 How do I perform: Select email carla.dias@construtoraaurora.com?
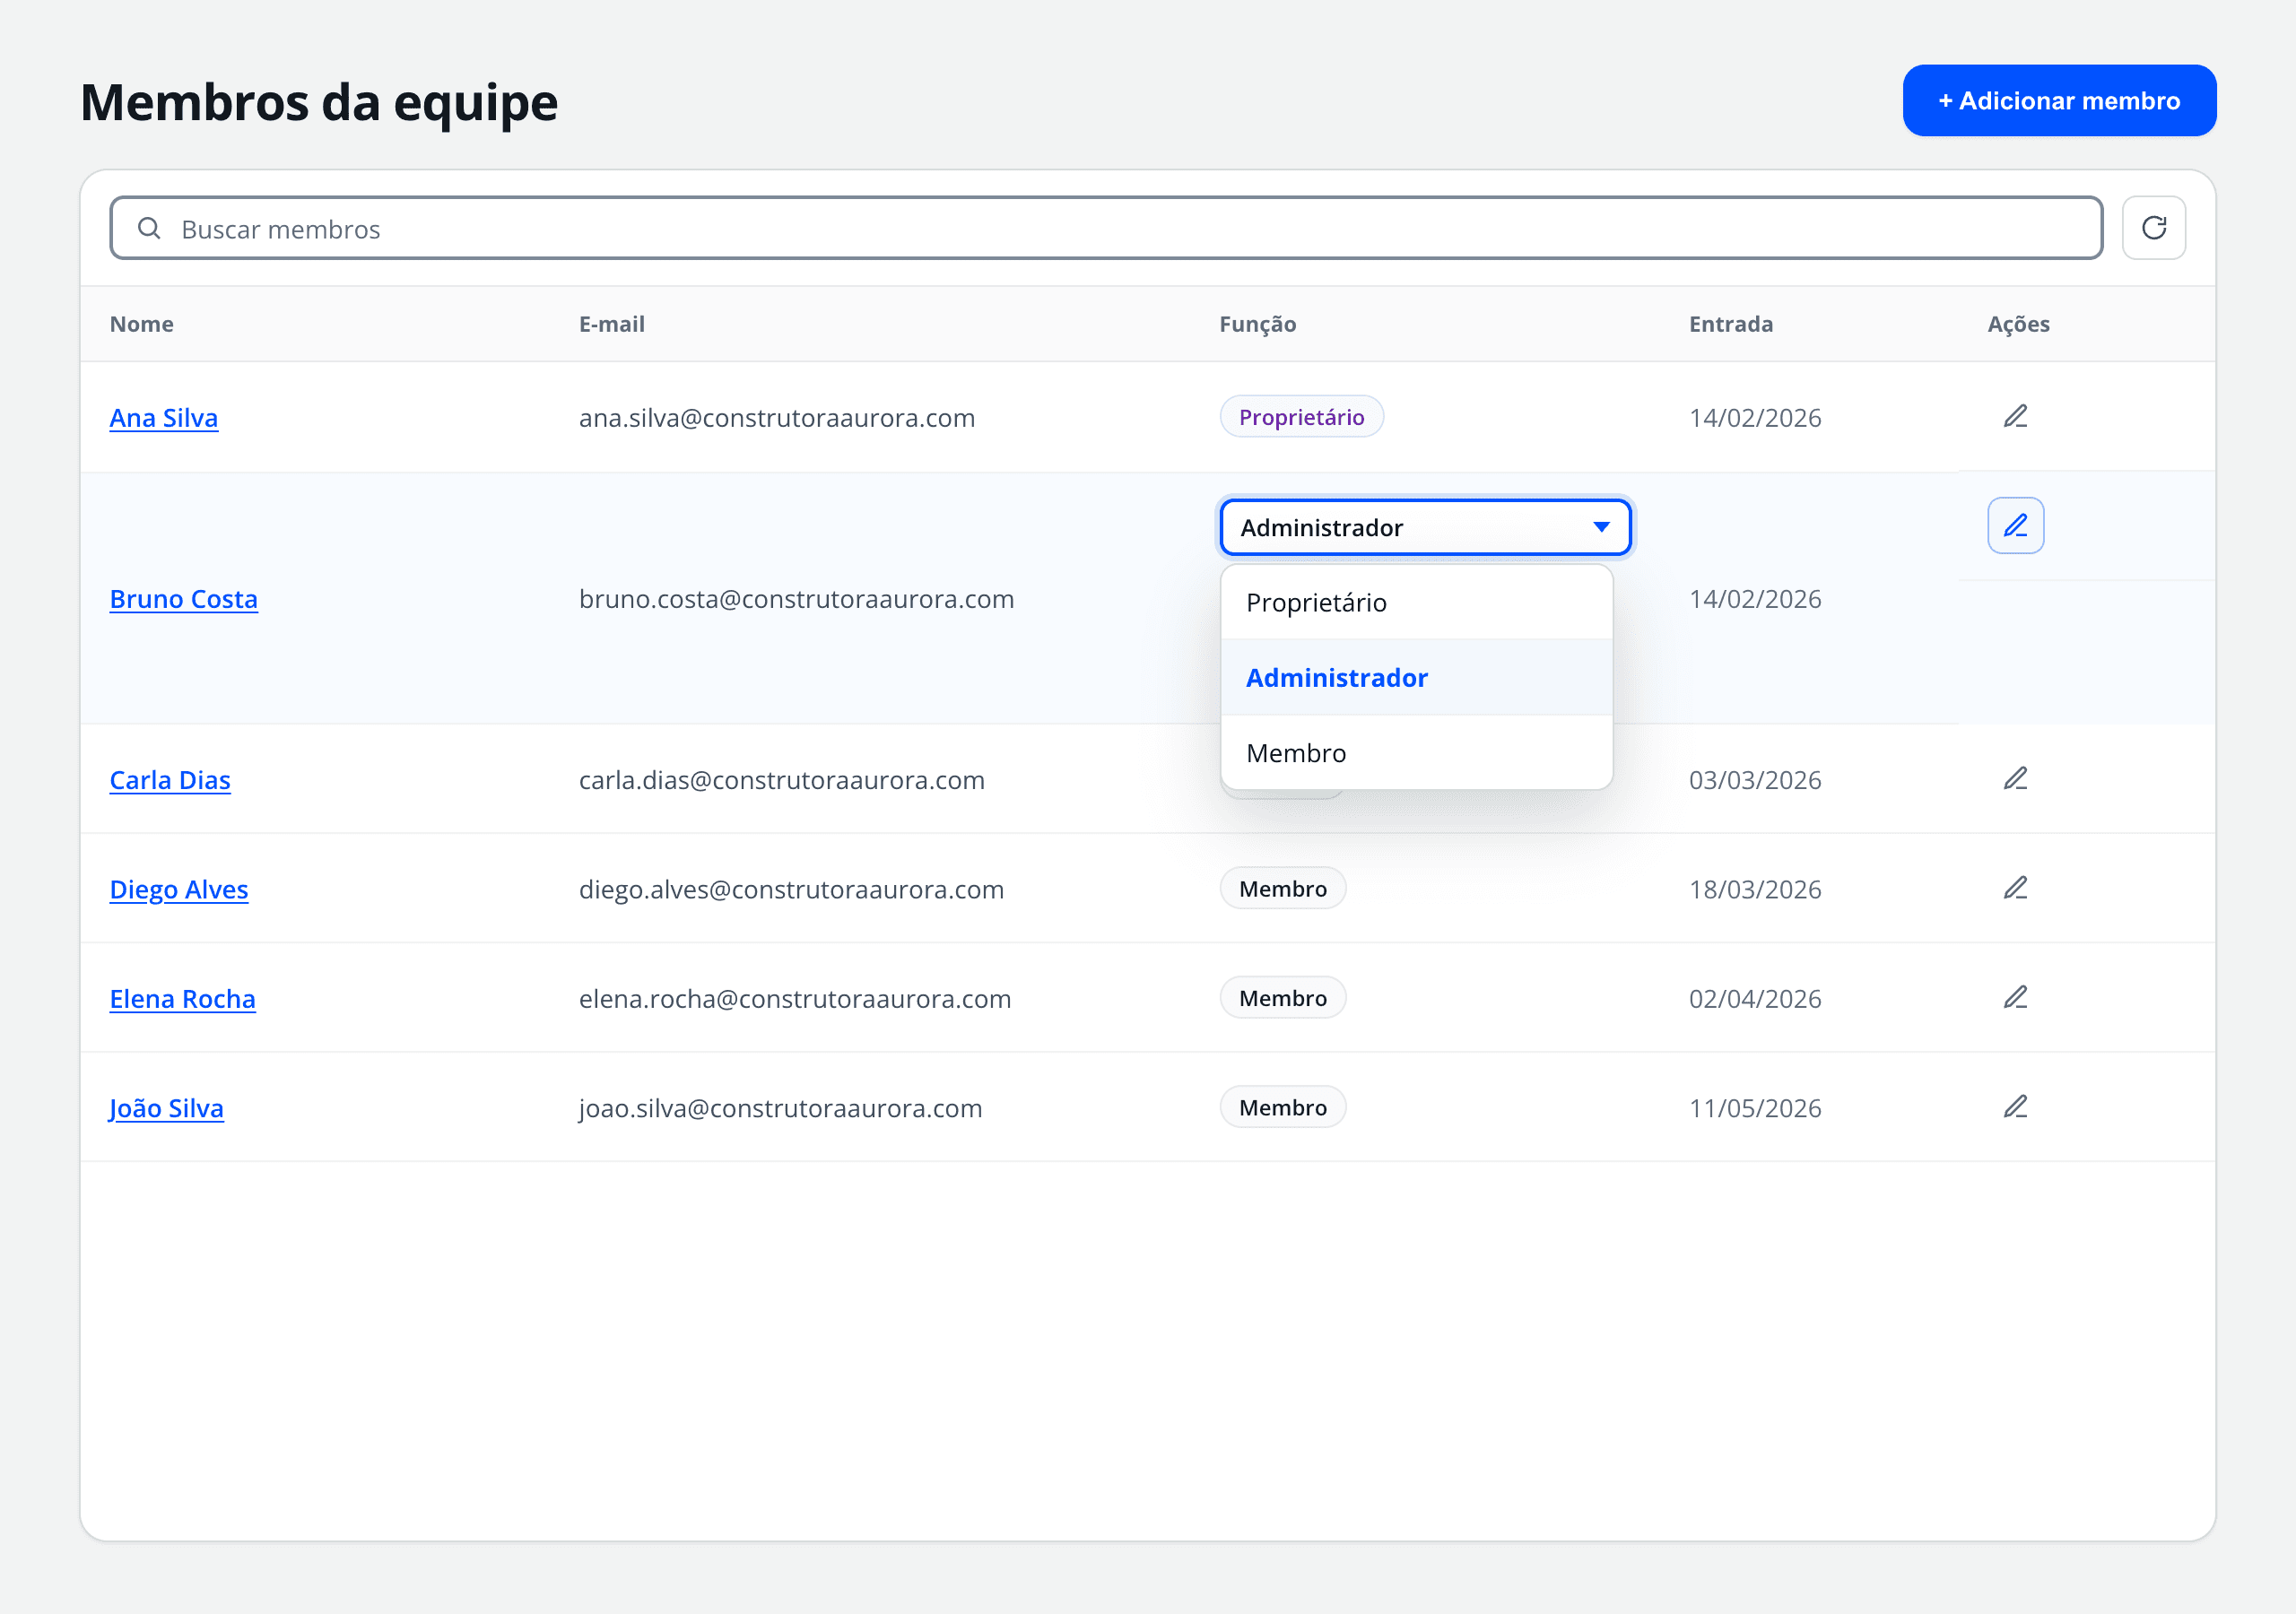(x=782, y=779)
